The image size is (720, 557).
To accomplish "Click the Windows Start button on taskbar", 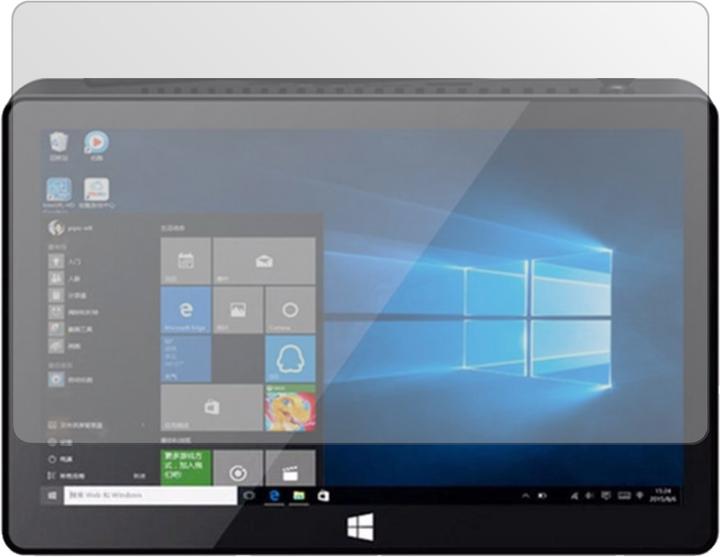I will [52, 495].
